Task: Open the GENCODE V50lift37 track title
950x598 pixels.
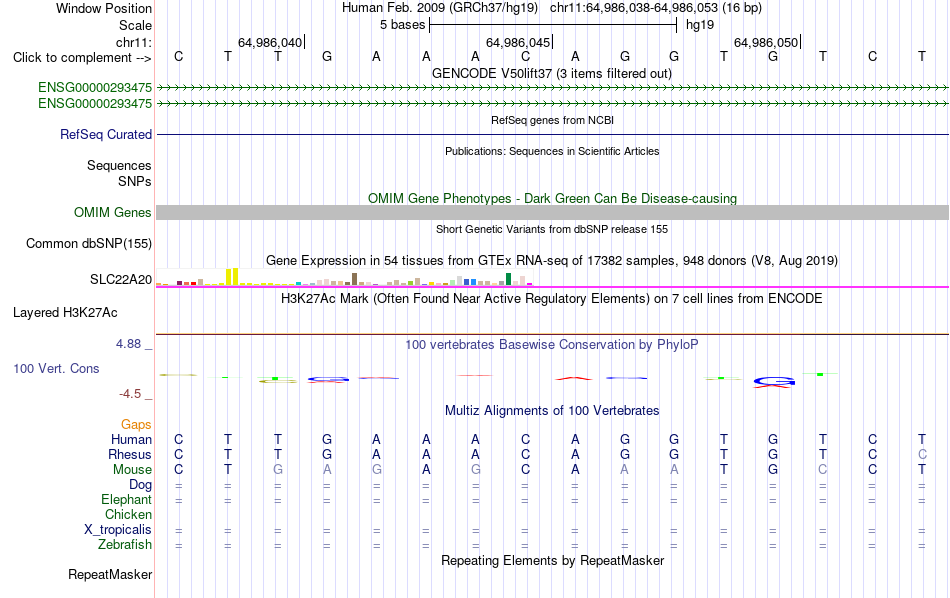Action: (x=551, y=73)
